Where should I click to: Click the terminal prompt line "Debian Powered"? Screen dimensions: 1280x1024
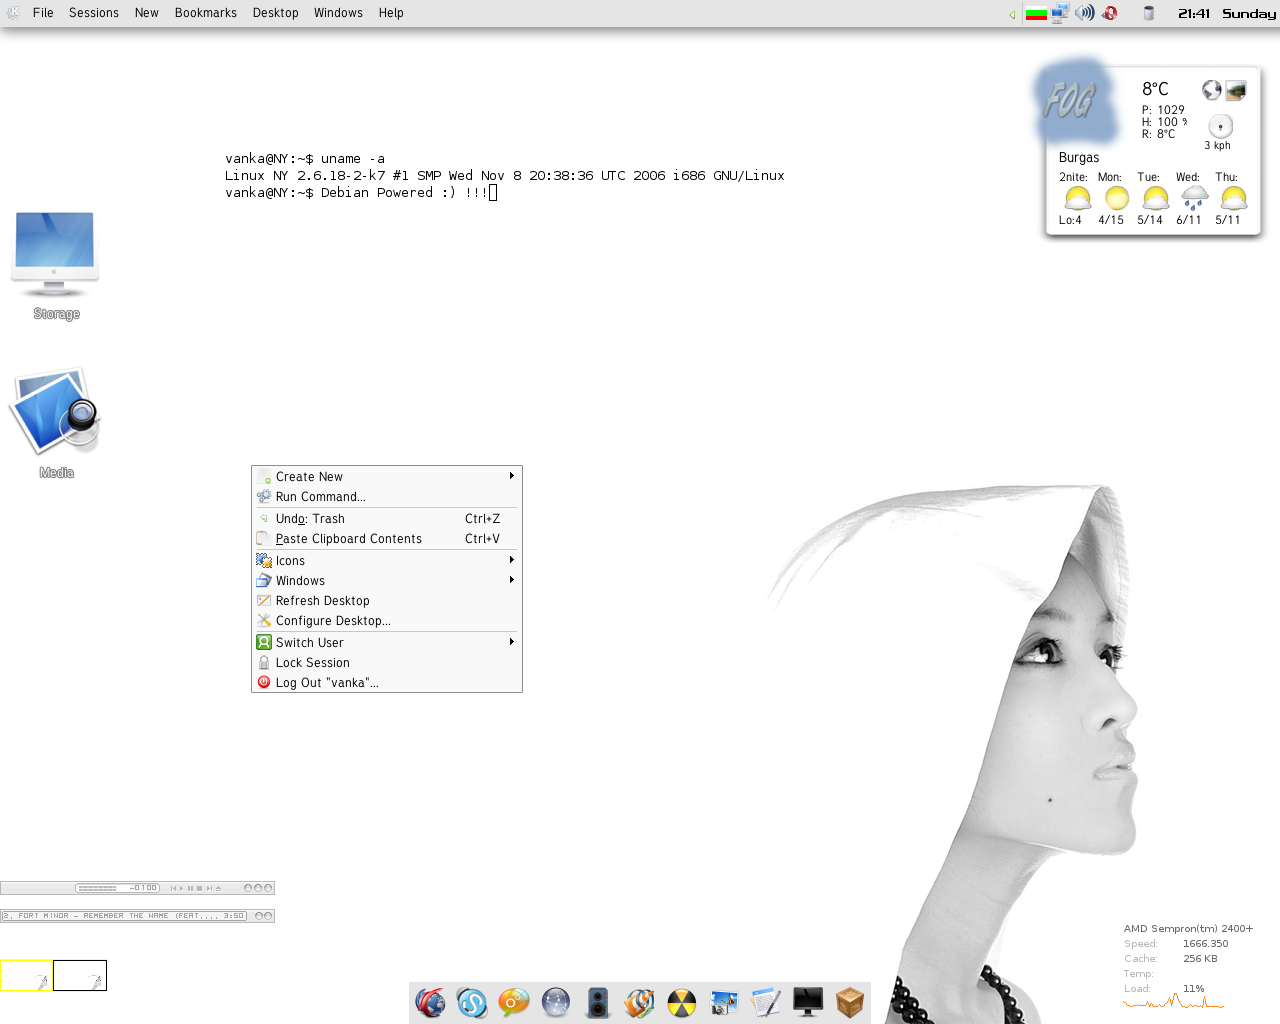[x=361, y=193]
